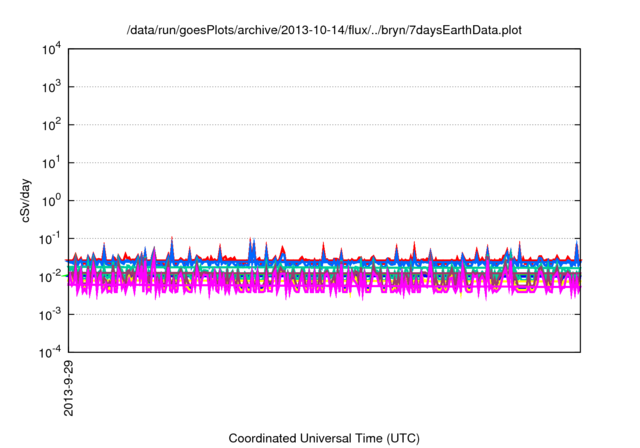
Task: Click the 10^4 y-axis tick label
Action: pyautogui.click(x=51, y=49)
